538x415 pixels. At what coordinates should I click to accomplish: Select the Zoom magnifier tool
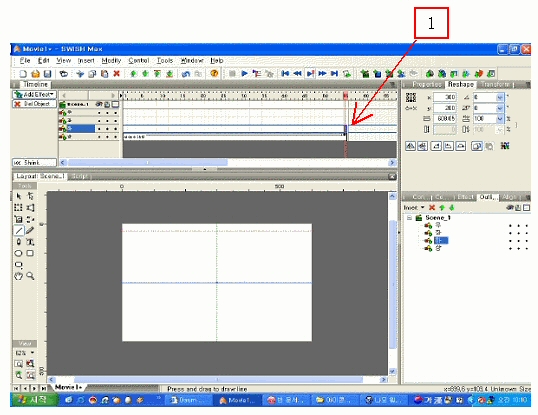pyautogui.click(x=30, y=276)
